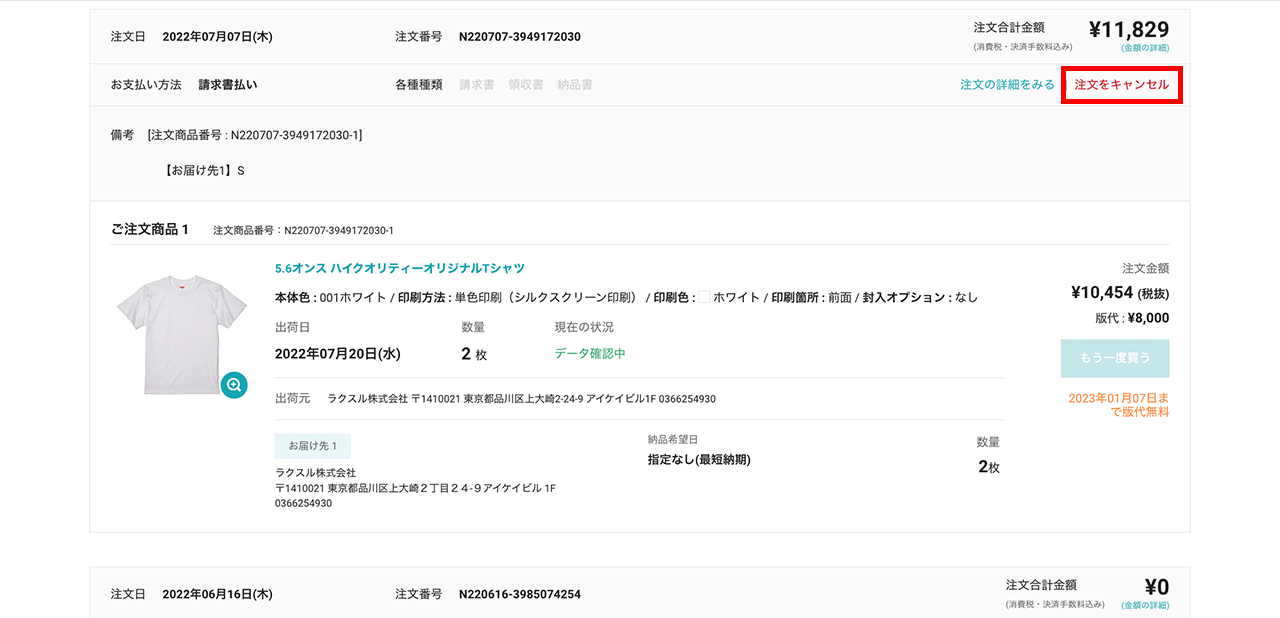Screen dimensions: 1280x618
Task: Click 金額の詳細 under ¥0 total
Action: [1145, 605]
